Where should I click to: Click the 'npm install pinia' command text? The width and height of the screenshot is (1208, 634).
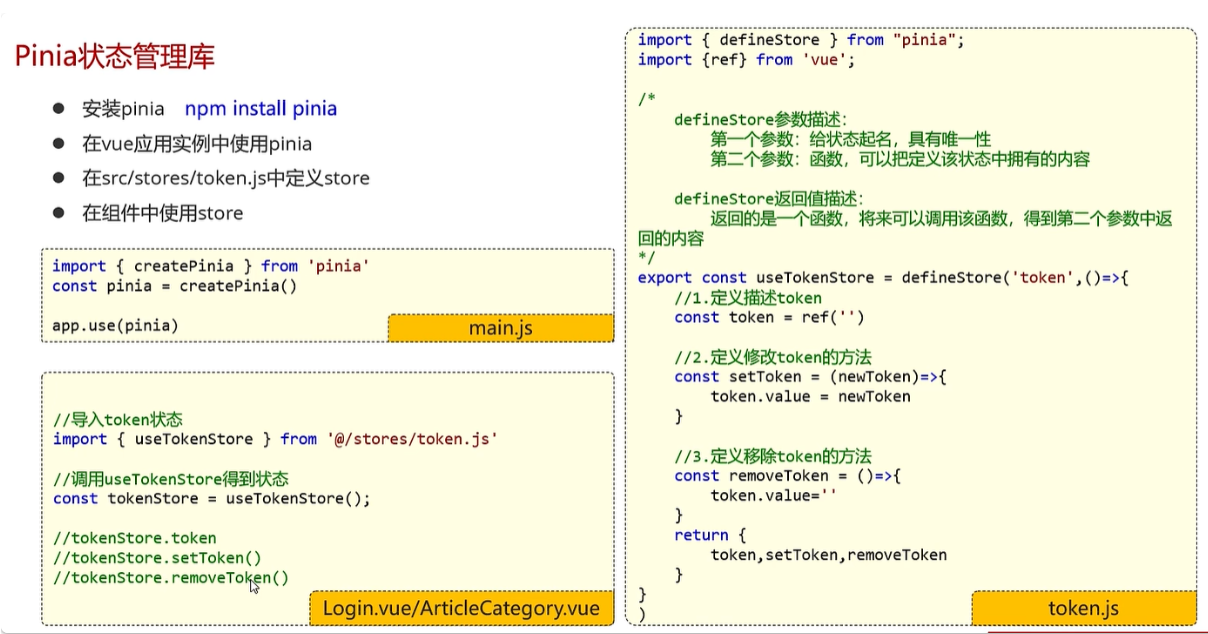[260, 109]
